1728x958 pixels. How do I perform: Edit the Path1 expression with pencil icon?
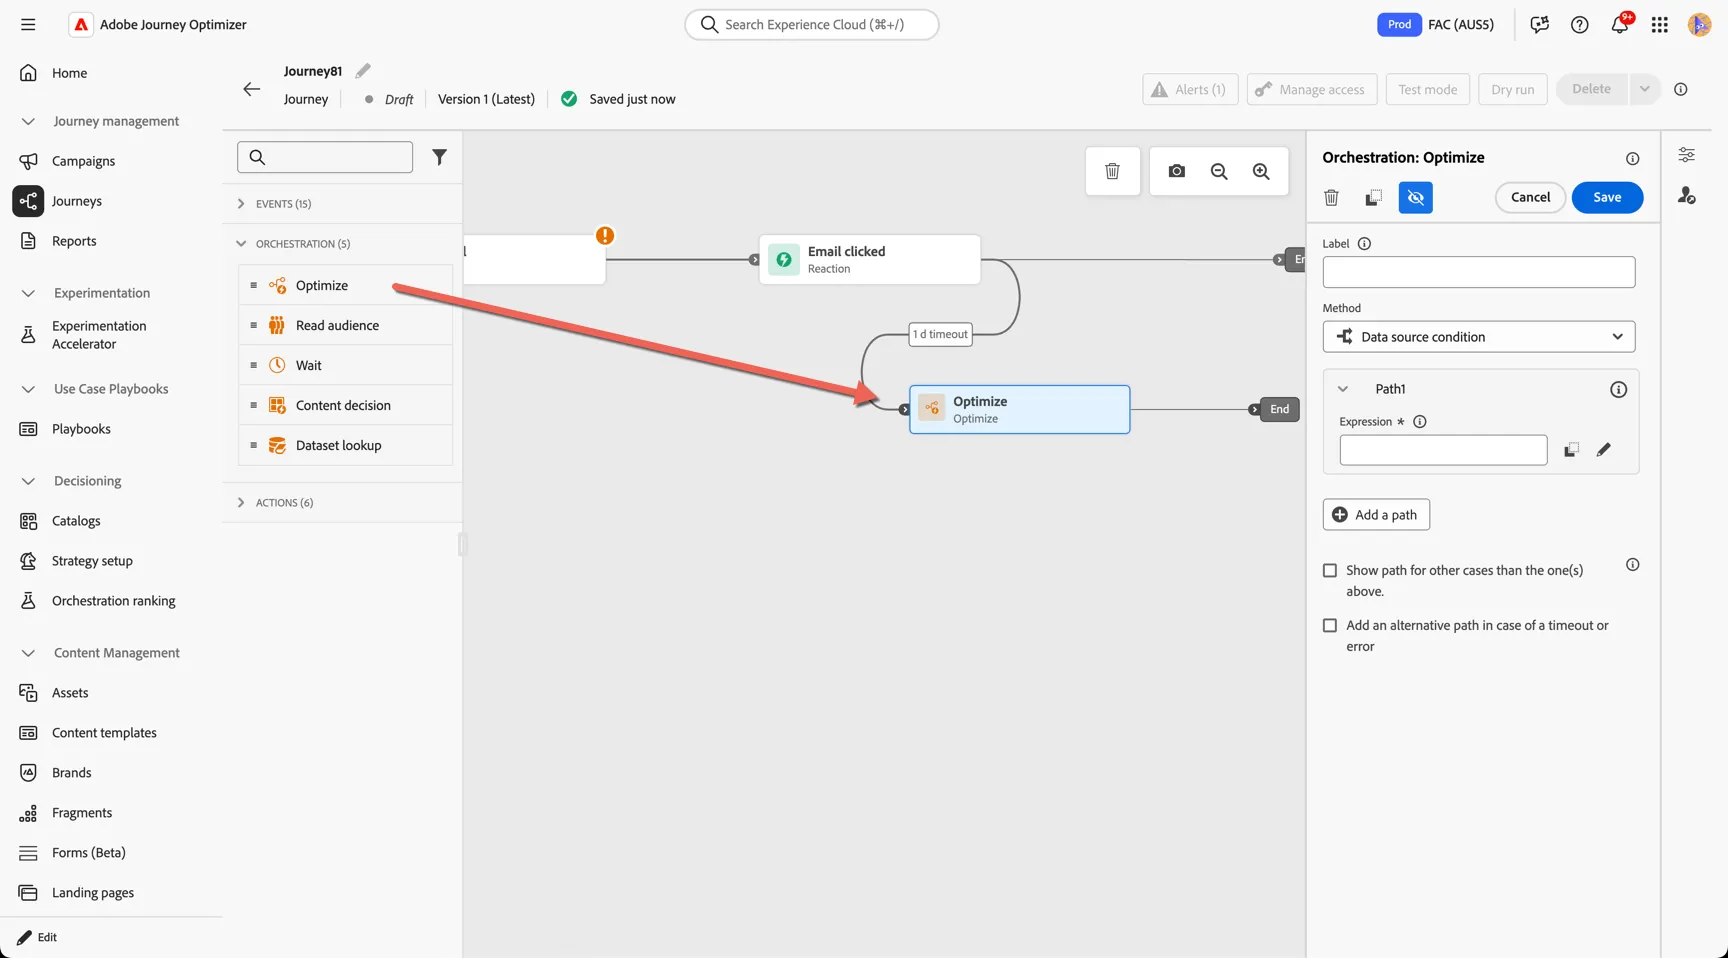point(1603,450)
